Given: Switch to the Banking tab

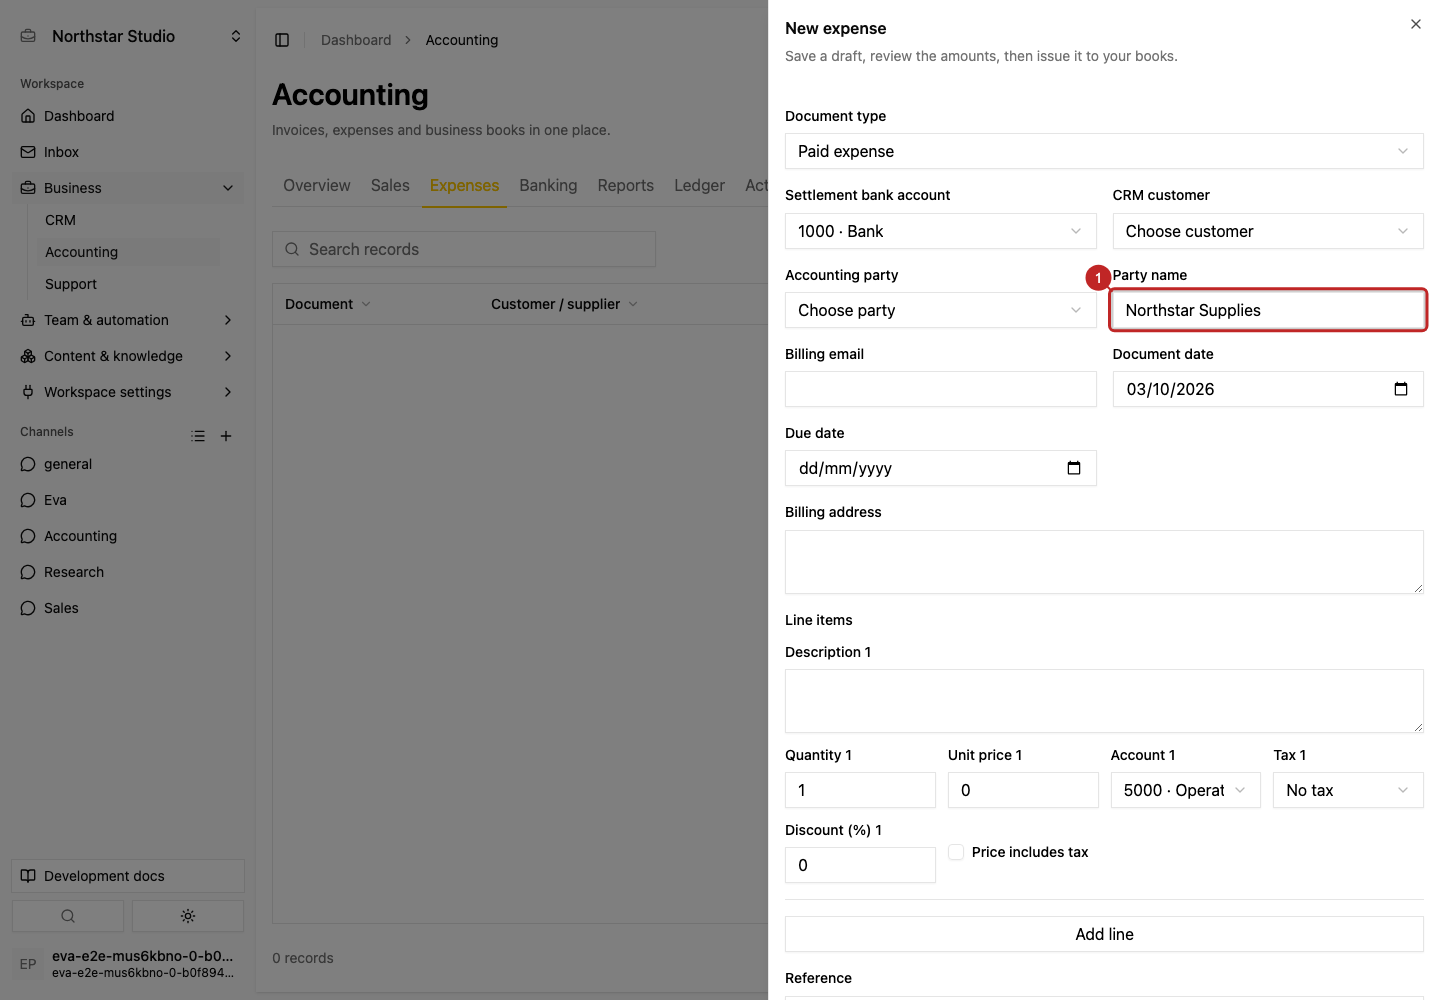Looking at the screenshot, I should pyautogui.click(x=548, y=185).
